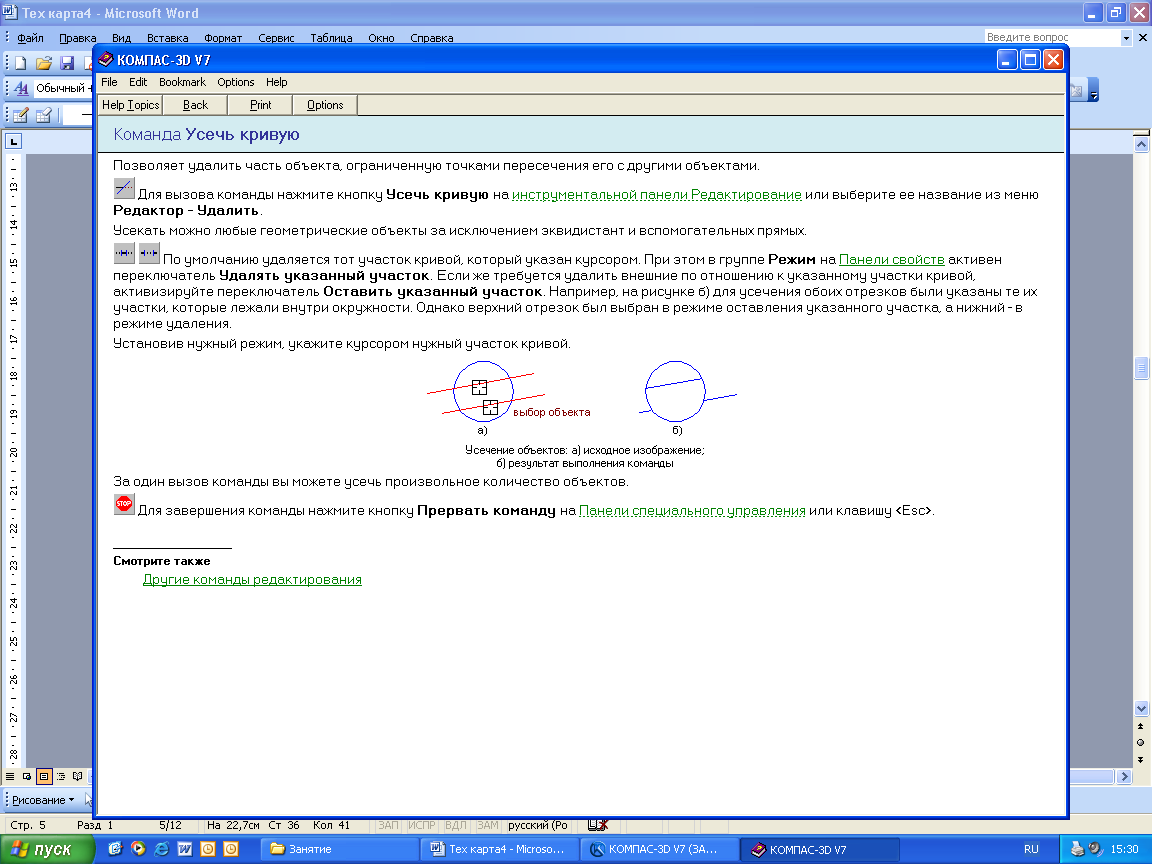Click the RU language indicator in taskbar
This screenshot has height=864, width=1152.
tap(1032, 849)
